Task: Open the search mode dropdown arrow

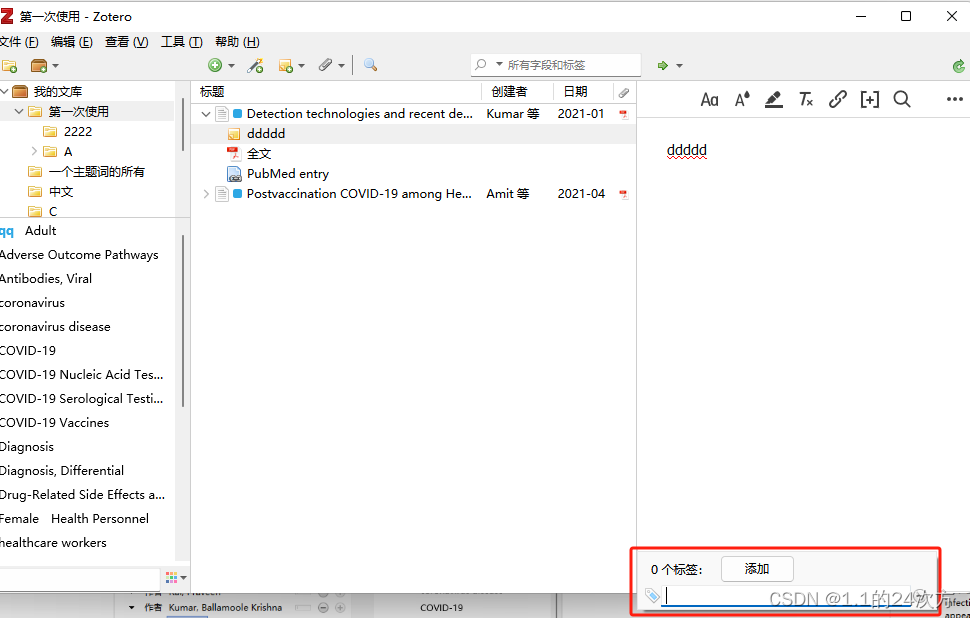Action: pyautogui.click(x=499, y=64)
